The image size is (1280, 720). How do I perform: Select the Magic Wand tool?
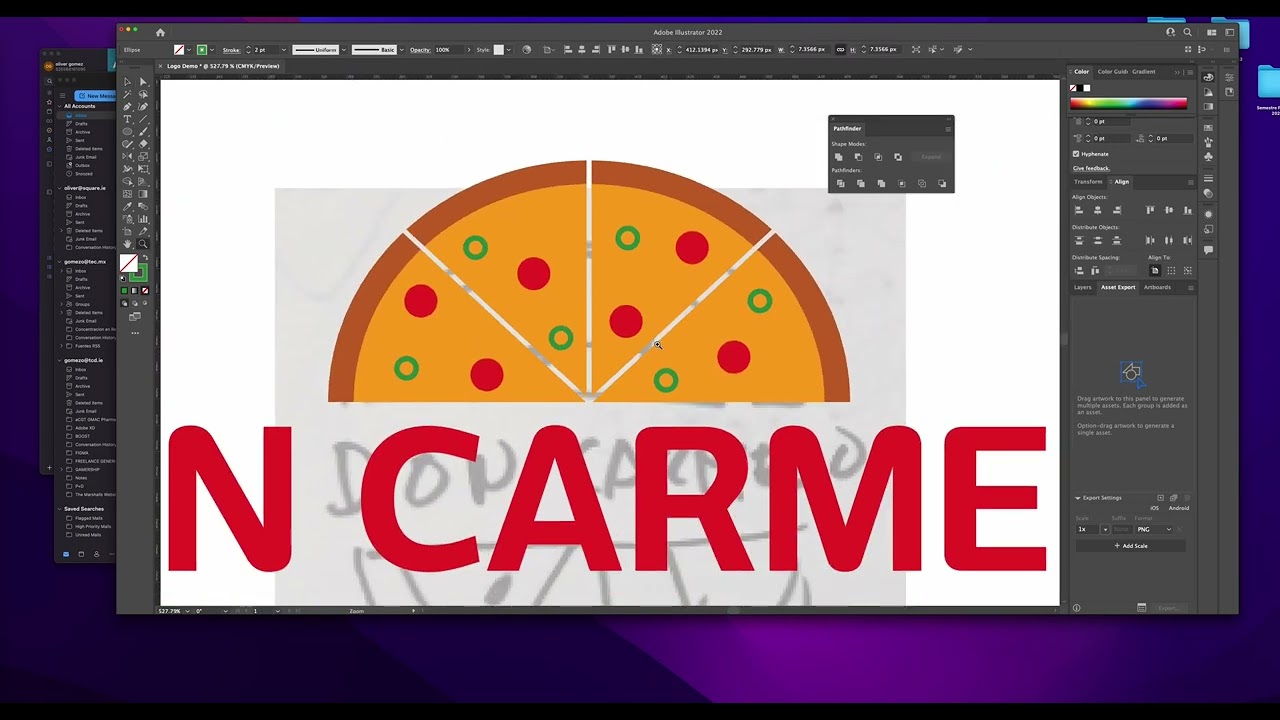click(127, 95)
